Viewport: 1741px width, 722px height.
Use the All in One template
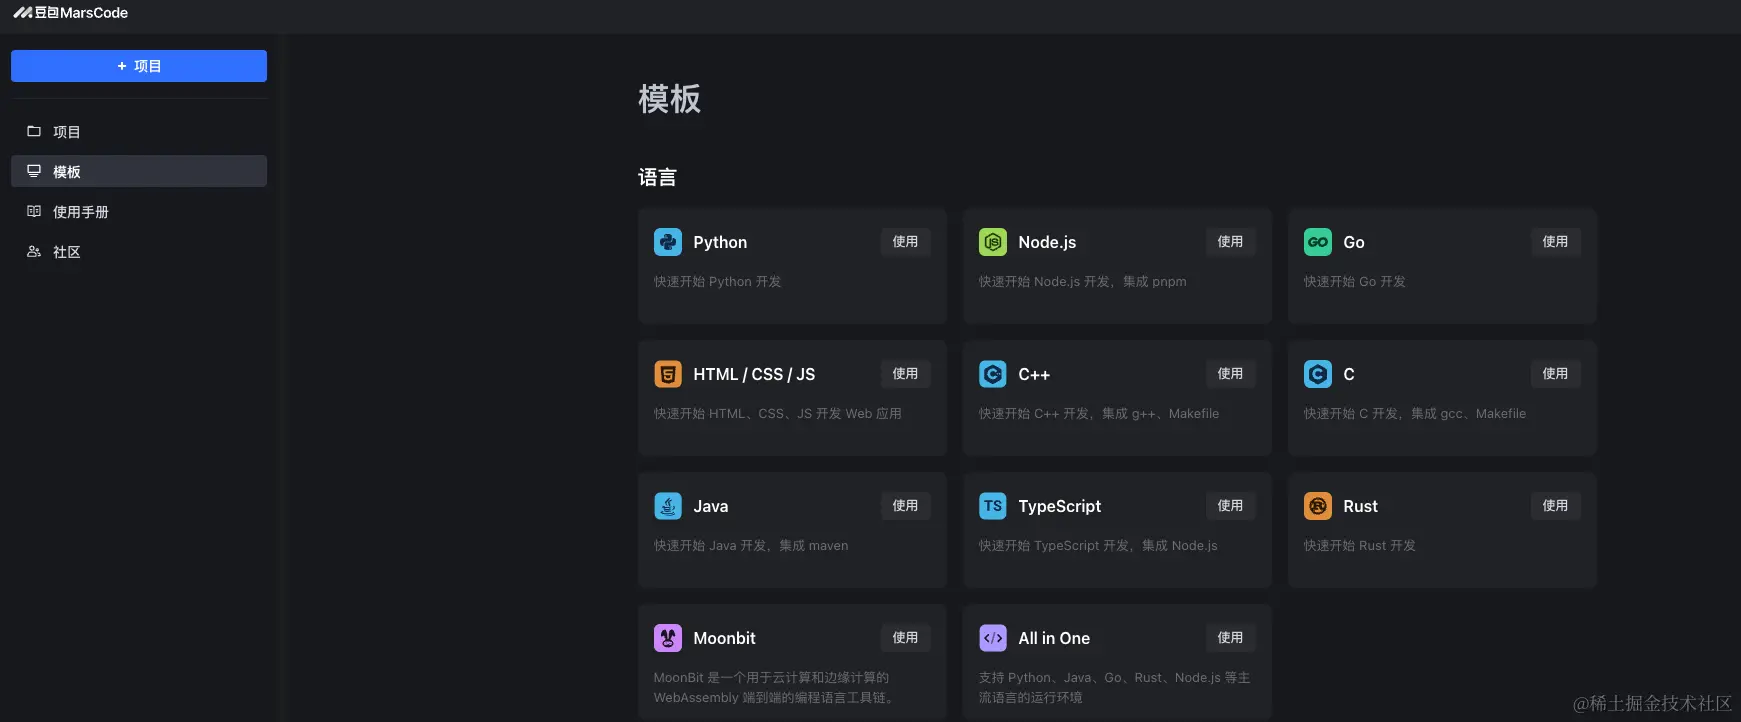(1230, 638)
